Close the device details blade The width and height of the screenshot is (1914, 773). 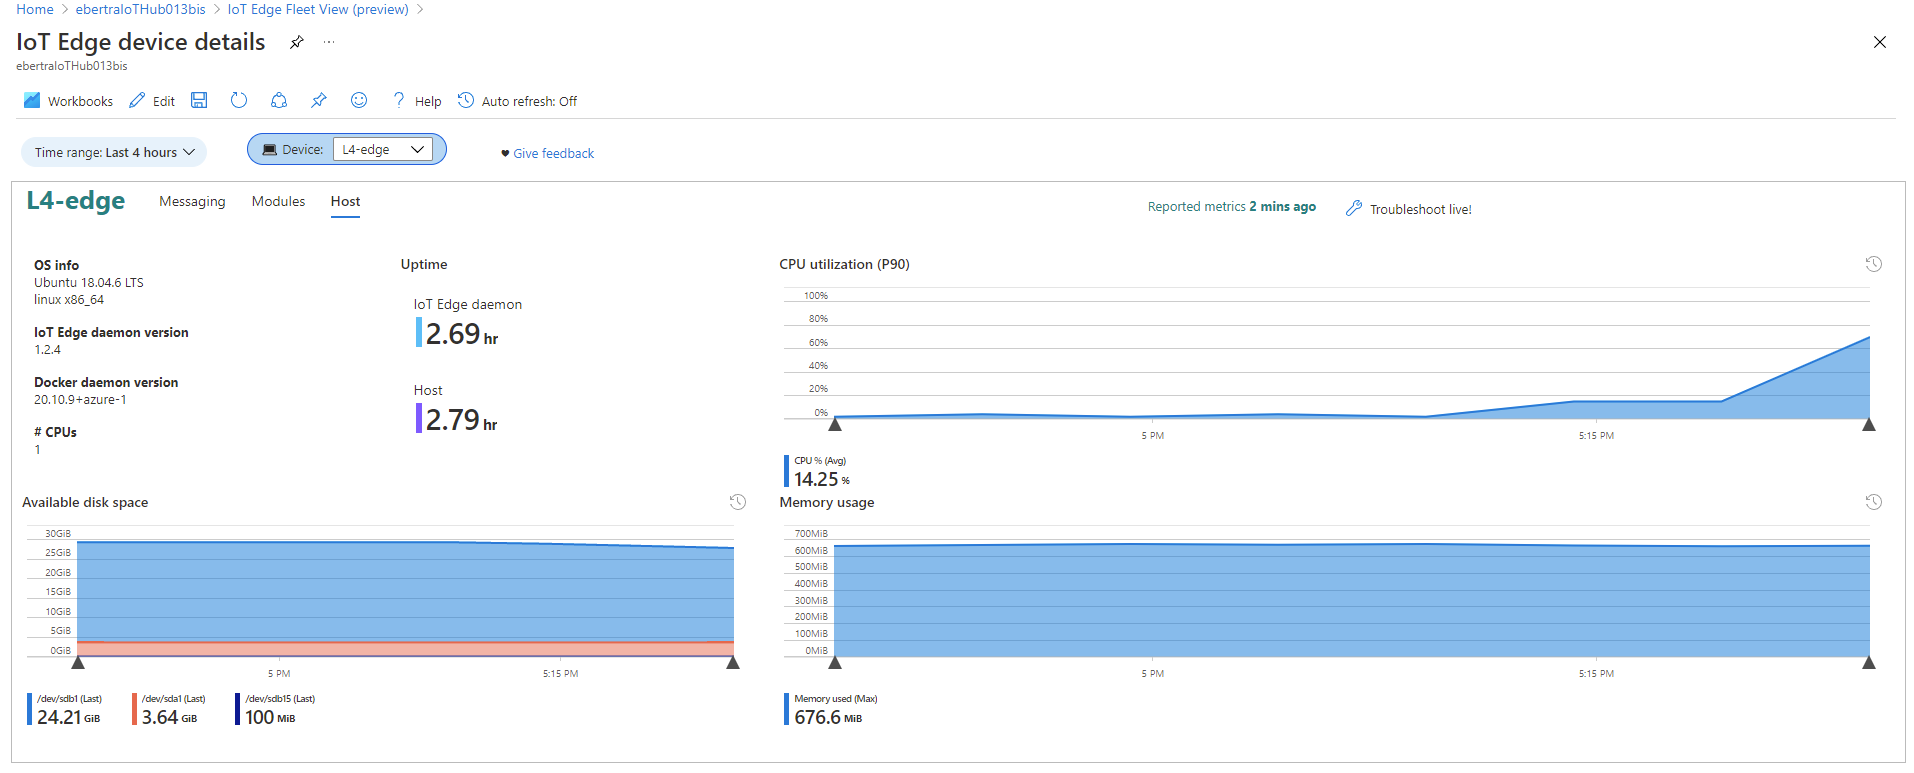(x=1880, y=42)
